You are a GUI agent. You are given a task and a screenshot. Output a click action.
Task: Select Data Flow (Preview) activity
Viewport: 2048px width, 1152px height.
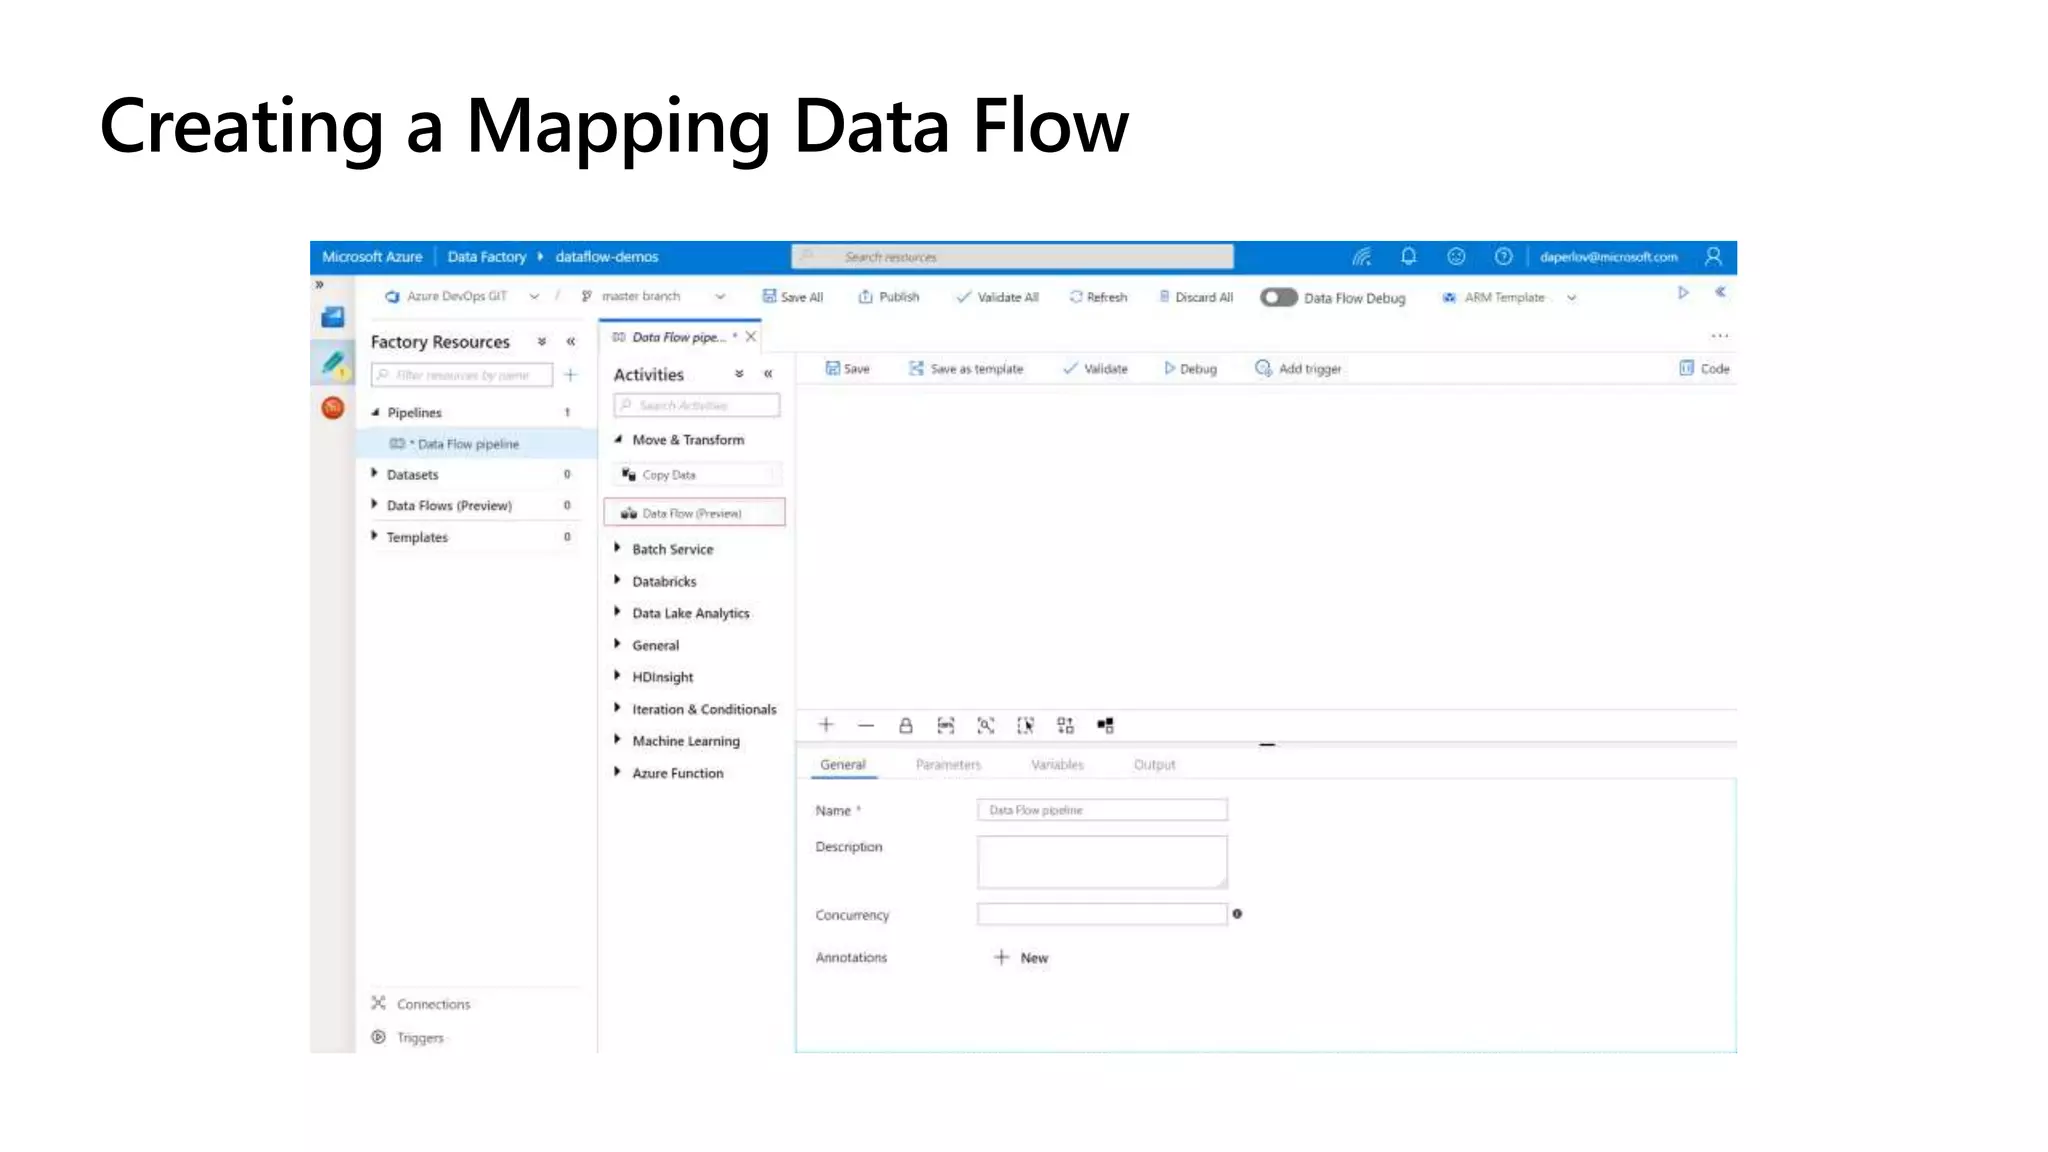694,513
